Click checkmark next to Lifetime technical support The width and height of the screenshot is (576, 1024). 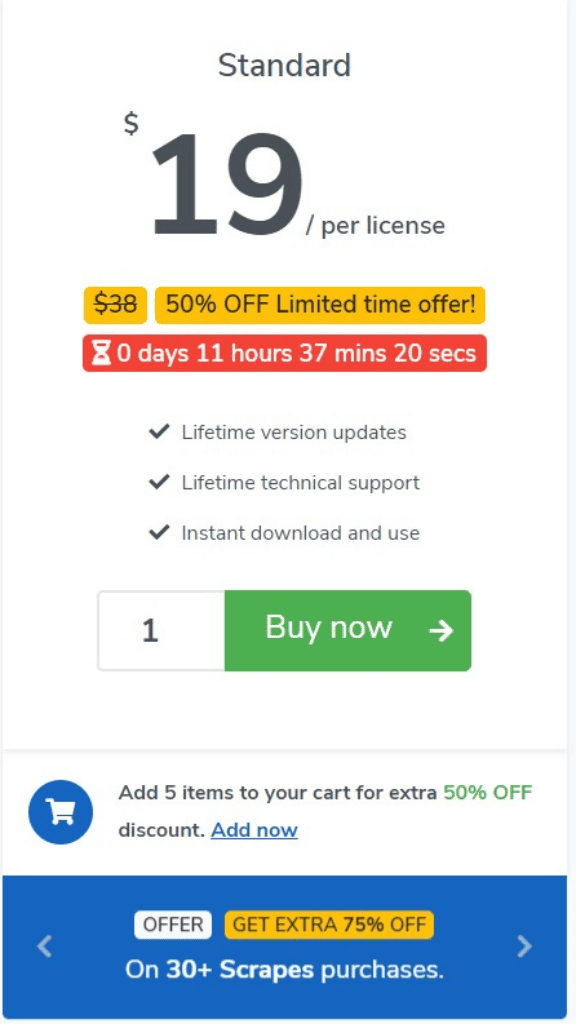[x=159, y=483]
